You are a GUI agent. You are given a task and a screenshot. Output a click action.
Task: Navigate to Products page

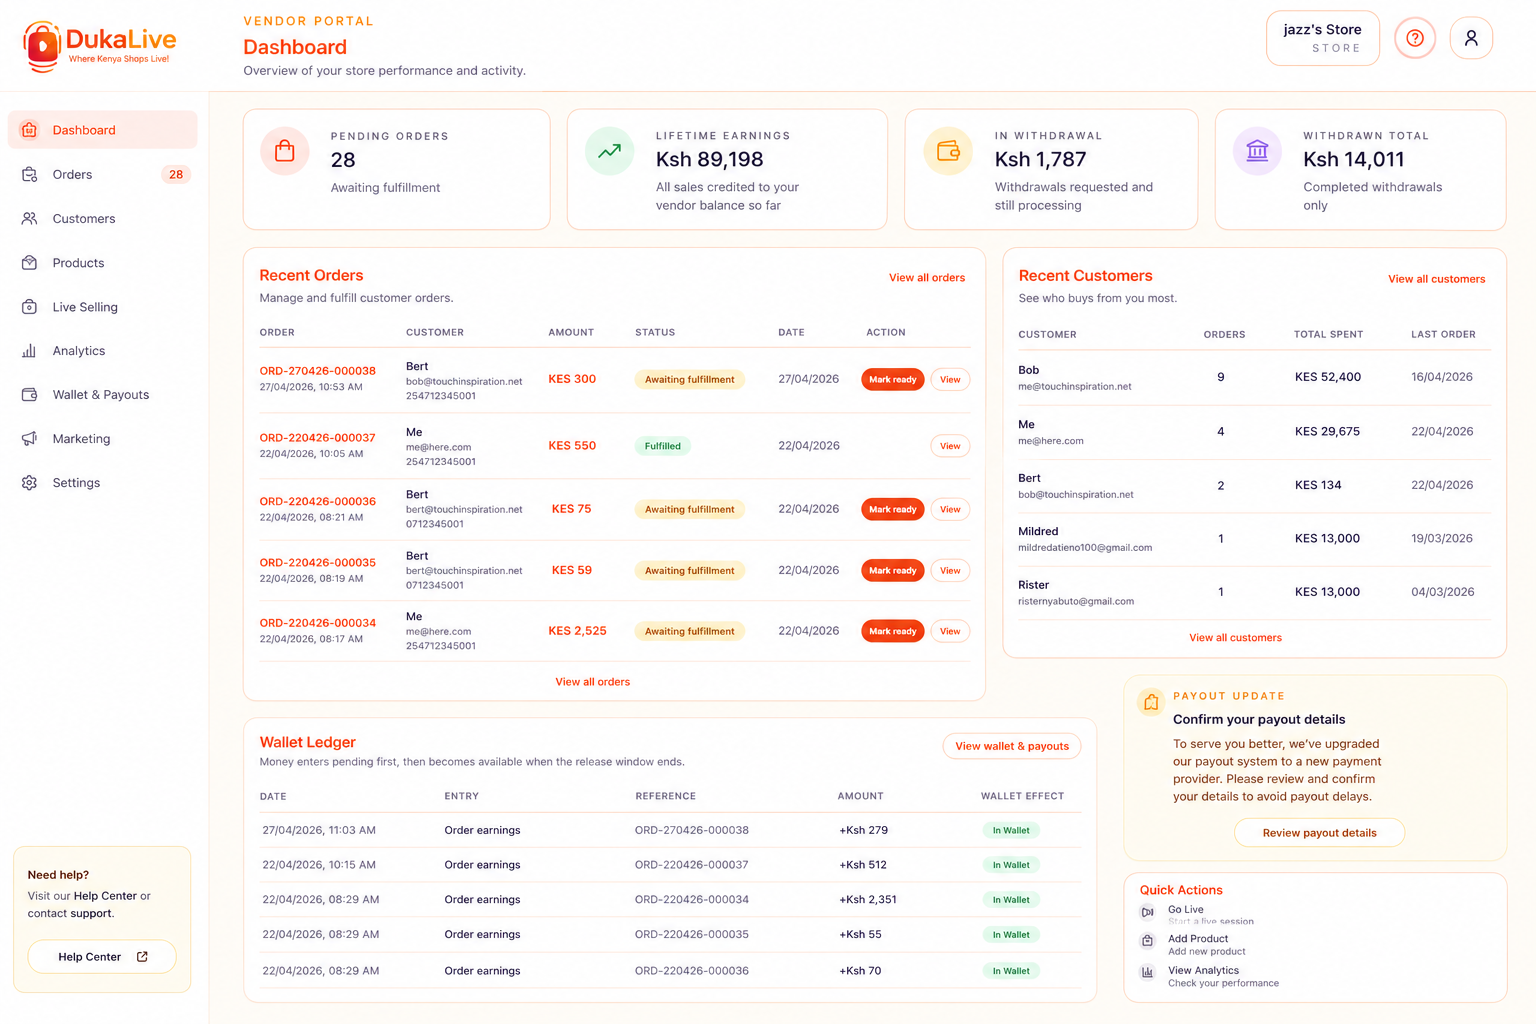point(102,263)
